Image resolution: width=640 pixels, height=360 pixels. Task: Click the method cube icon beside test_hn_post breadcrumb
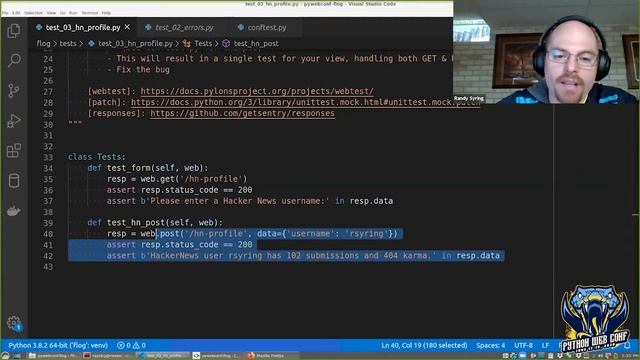226,43
